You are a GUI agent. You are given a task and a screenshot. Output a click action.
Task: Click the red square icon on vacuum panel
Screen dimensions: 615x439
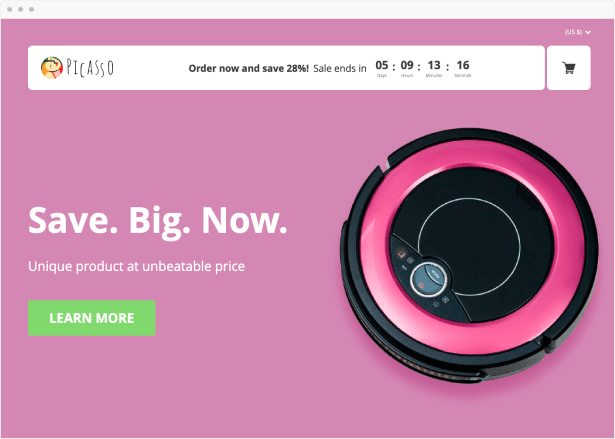401,255
